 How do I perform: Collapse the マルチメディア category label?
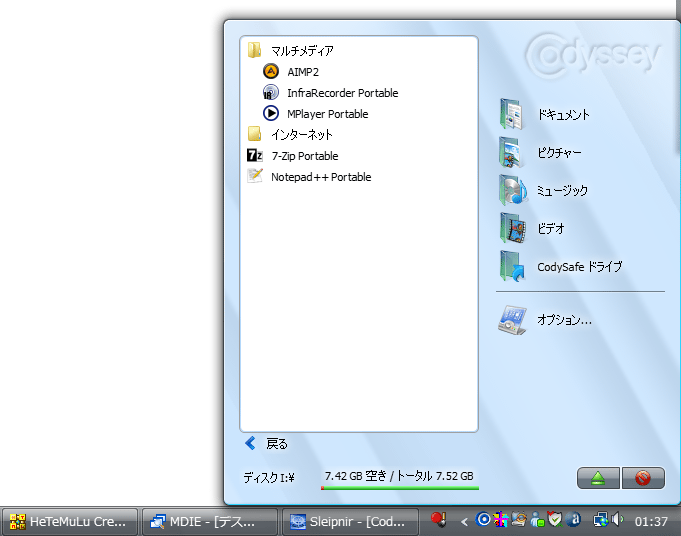pyautogui.click(x=302, y=51)
